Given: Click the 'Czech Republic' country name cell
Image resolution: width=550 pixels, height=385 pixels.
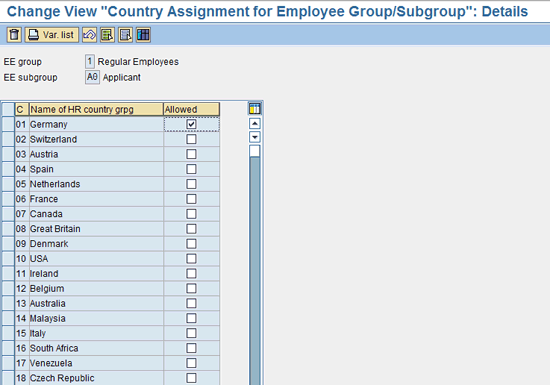Looking at the screenshot, I should tap(96, 378).
